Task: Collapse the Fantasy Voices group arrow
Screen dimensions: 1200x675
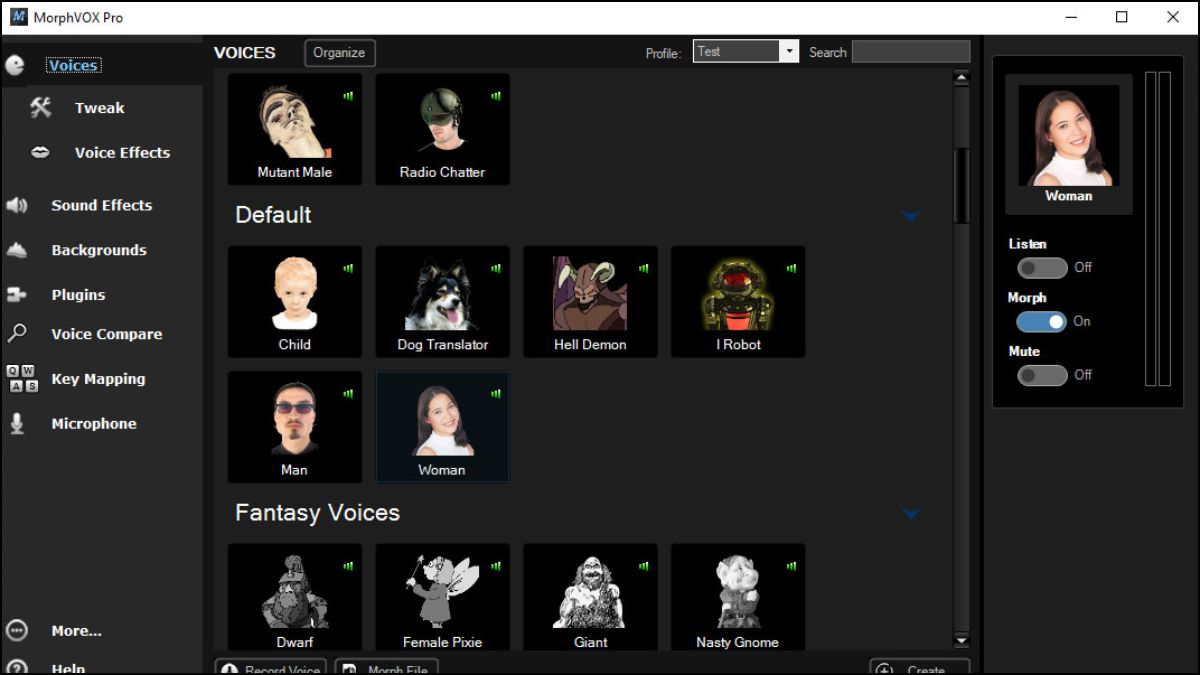Action: pos(911,514)
